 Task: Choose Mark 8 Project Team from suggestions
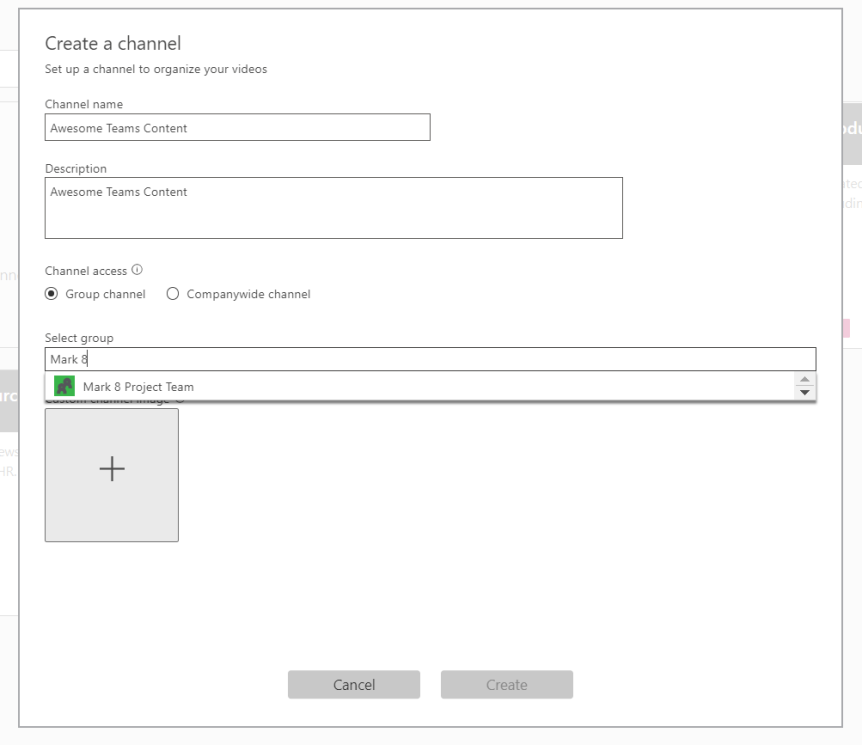coord(138,387)
